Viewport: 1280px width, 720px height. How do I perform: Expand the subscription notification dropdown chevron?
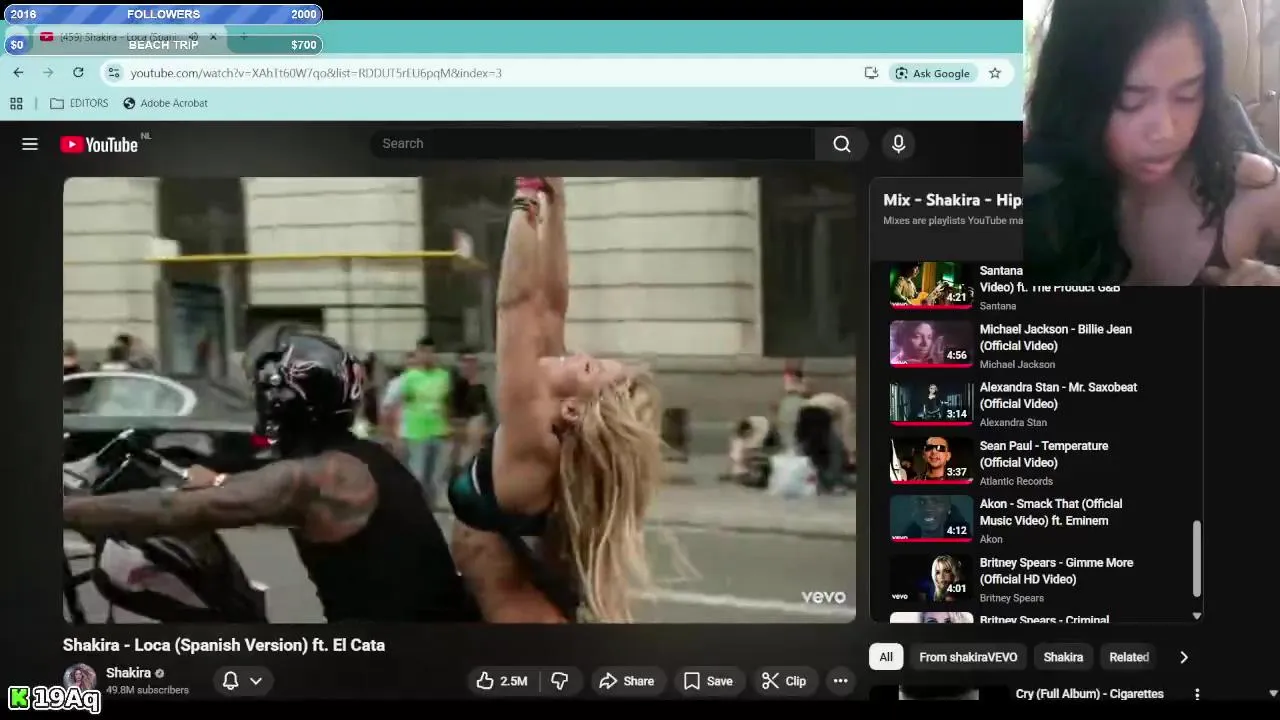click(256, 681)
